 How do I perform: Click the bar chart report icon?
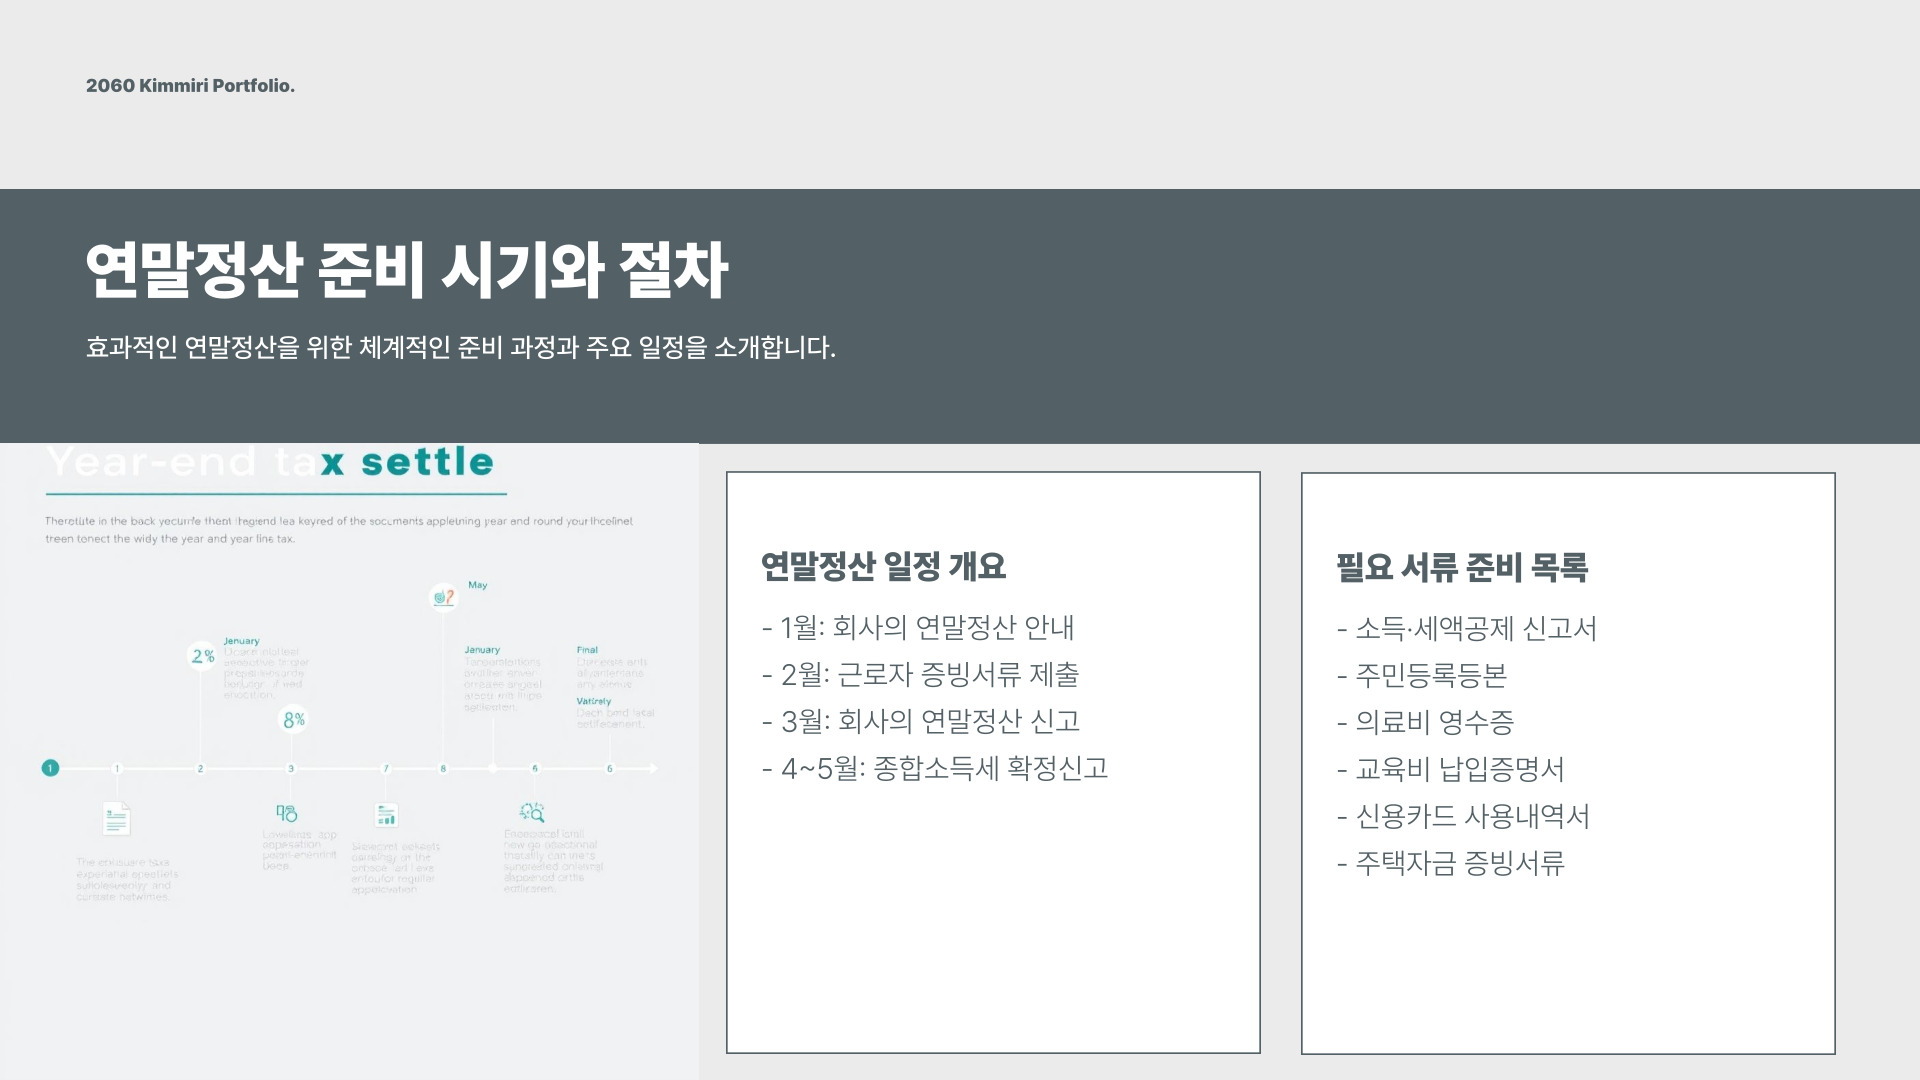click(386, 815)
